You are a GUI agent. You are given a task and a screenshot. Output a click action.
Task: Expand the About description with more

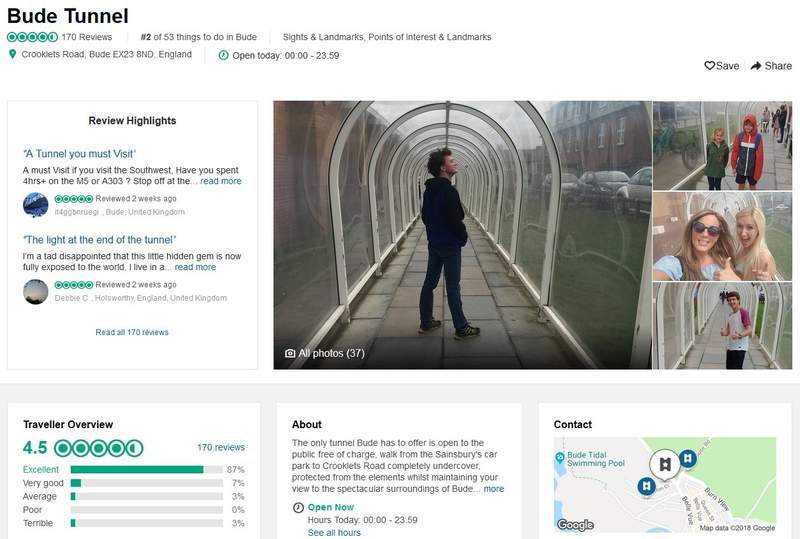coord(494,489)
